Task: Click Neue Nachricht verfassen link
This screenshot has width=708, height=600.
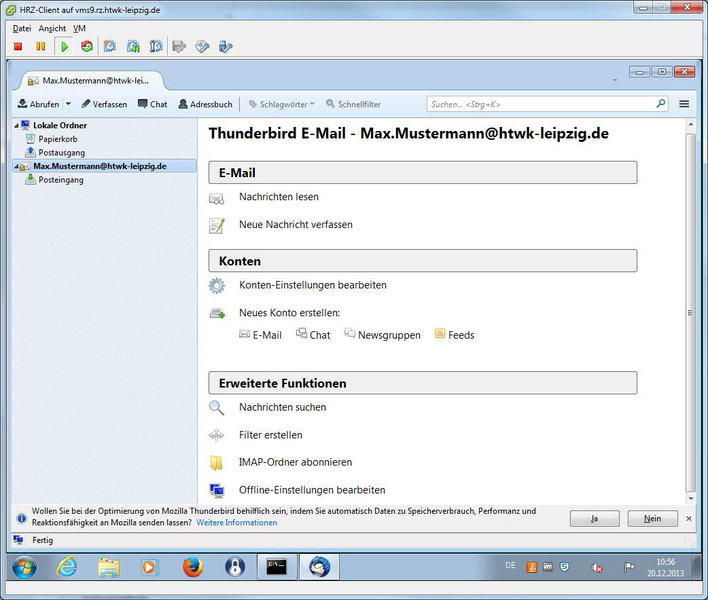Action: tap(296, 224)
